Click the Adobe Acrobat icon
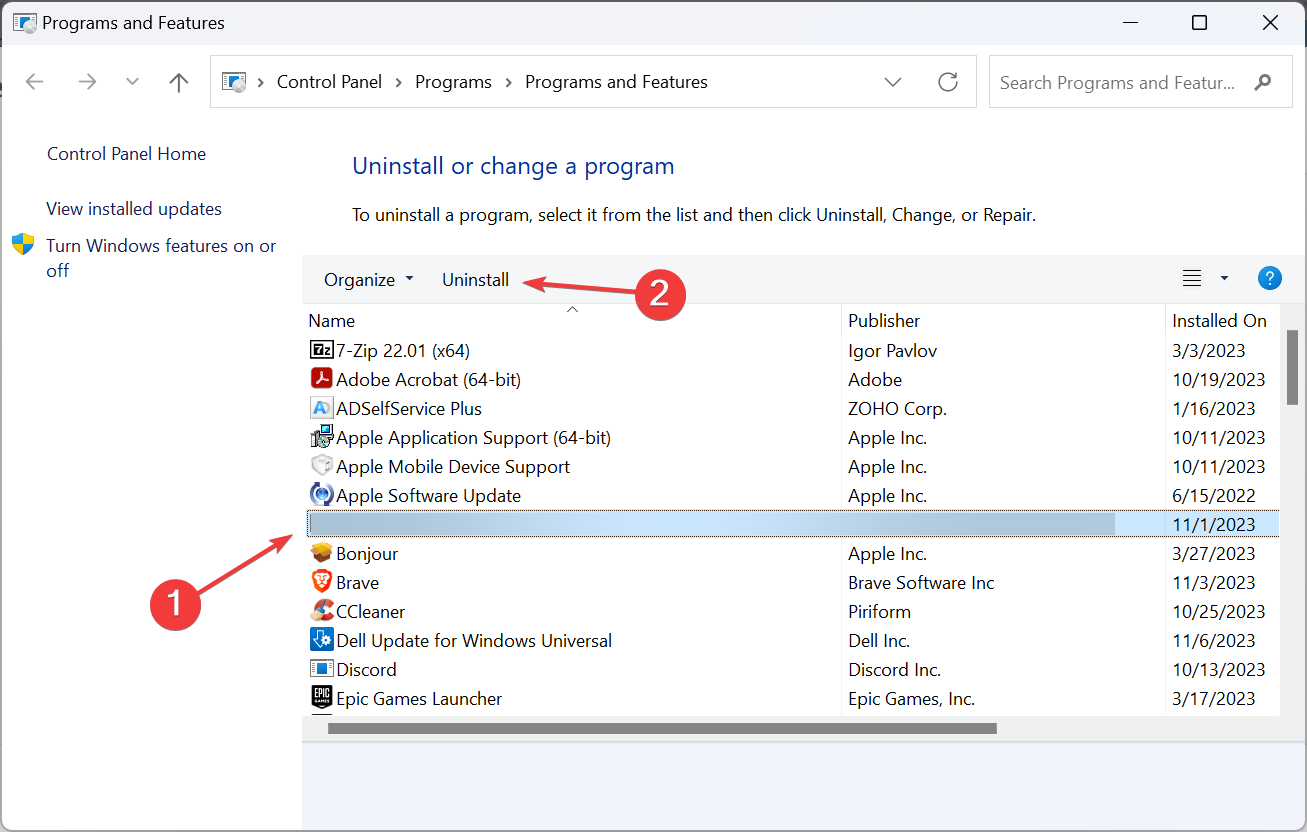Screen dimensions: 1307x832 click(321, 379)
